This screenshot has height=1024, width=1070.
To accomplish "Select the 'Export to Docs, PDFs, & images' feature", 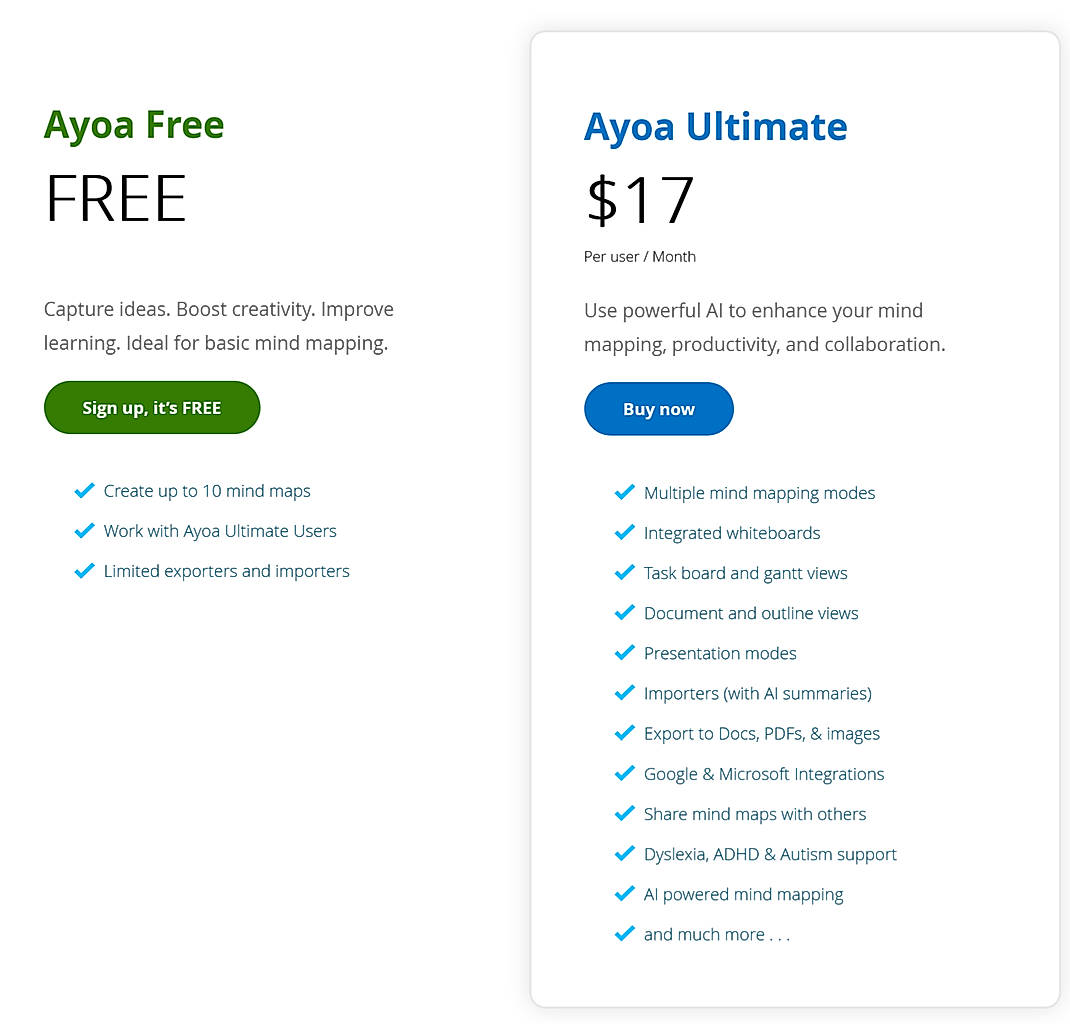I will tap(762, 733).
